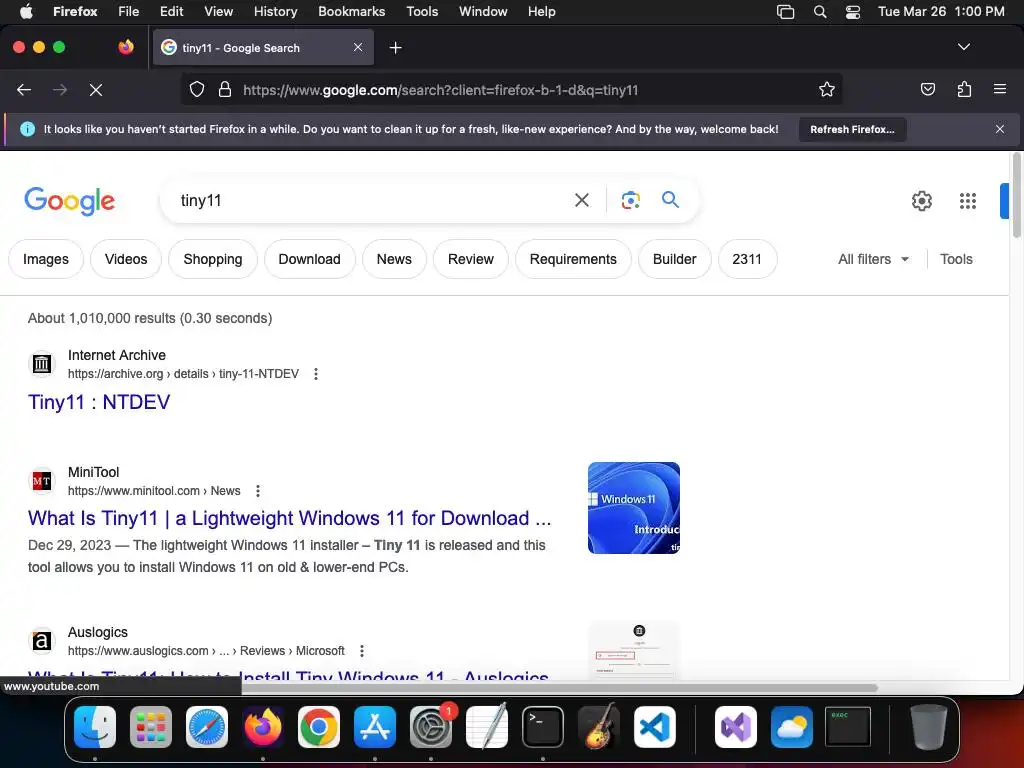Image resolution: width=1024 pixels, height=768 pixels.
Task: Open Spotlight search in menu bar
Action: [x=820, y=11]
